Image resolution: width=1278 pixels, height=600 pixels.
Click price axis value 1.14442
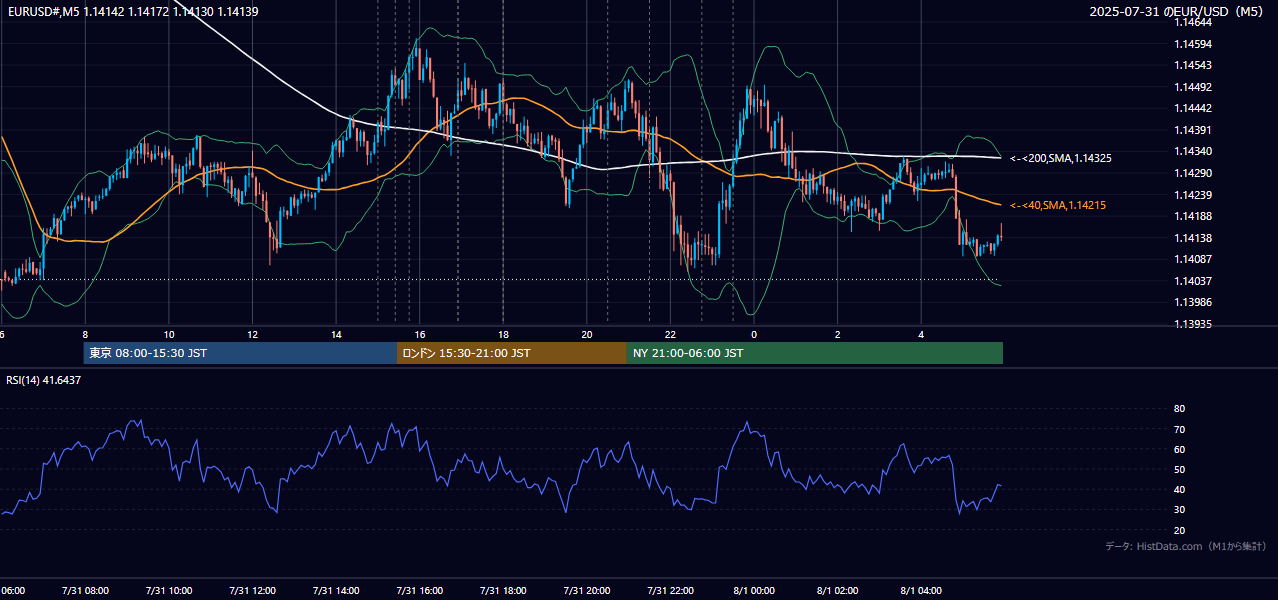[1192, 108]
